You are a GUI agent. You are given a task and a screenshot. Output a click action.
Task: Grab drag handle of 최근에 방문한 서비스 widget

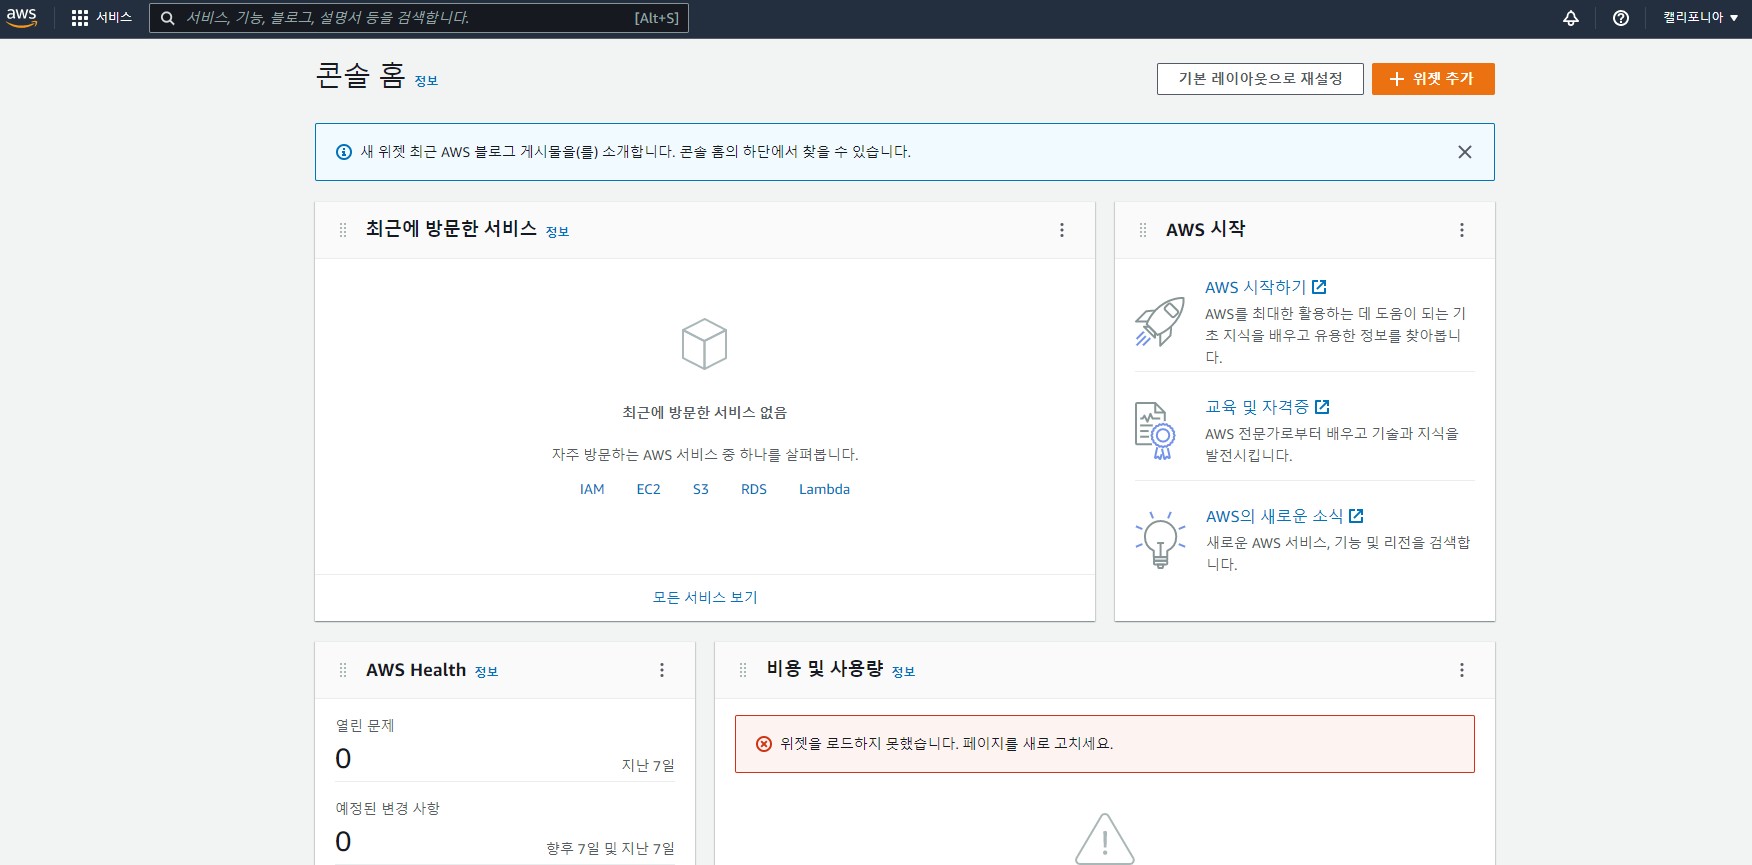coord(343,230)
